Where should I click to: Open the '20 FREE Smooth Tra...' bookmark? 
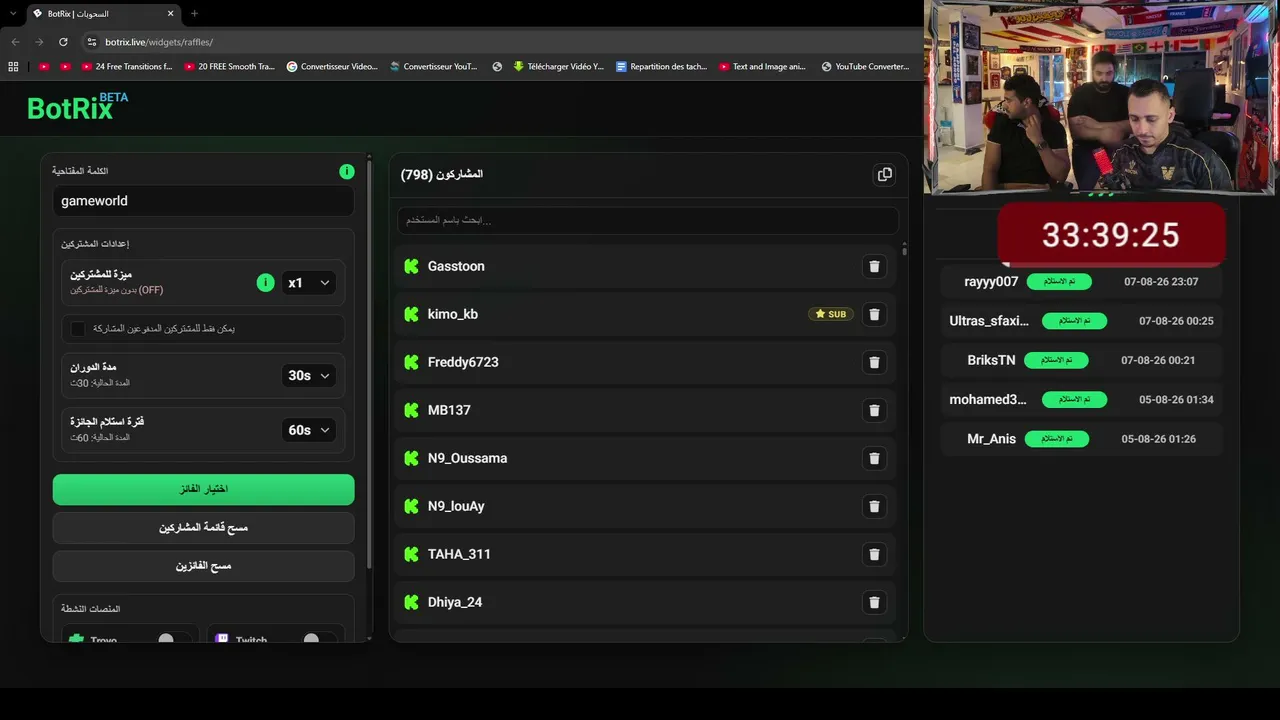tap(229, 67)
